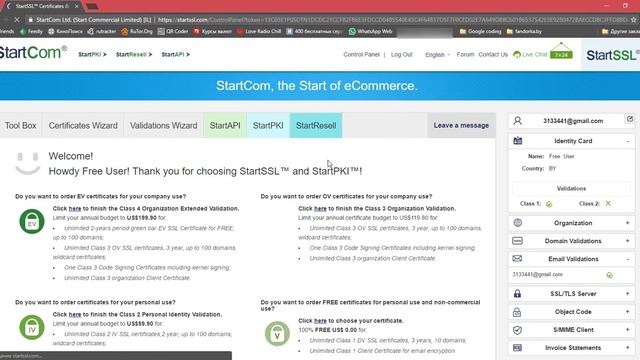Screen dimensions: 640x360
Task: Click the green IV certificate padlock icon
Action: [x=32, y=327]
